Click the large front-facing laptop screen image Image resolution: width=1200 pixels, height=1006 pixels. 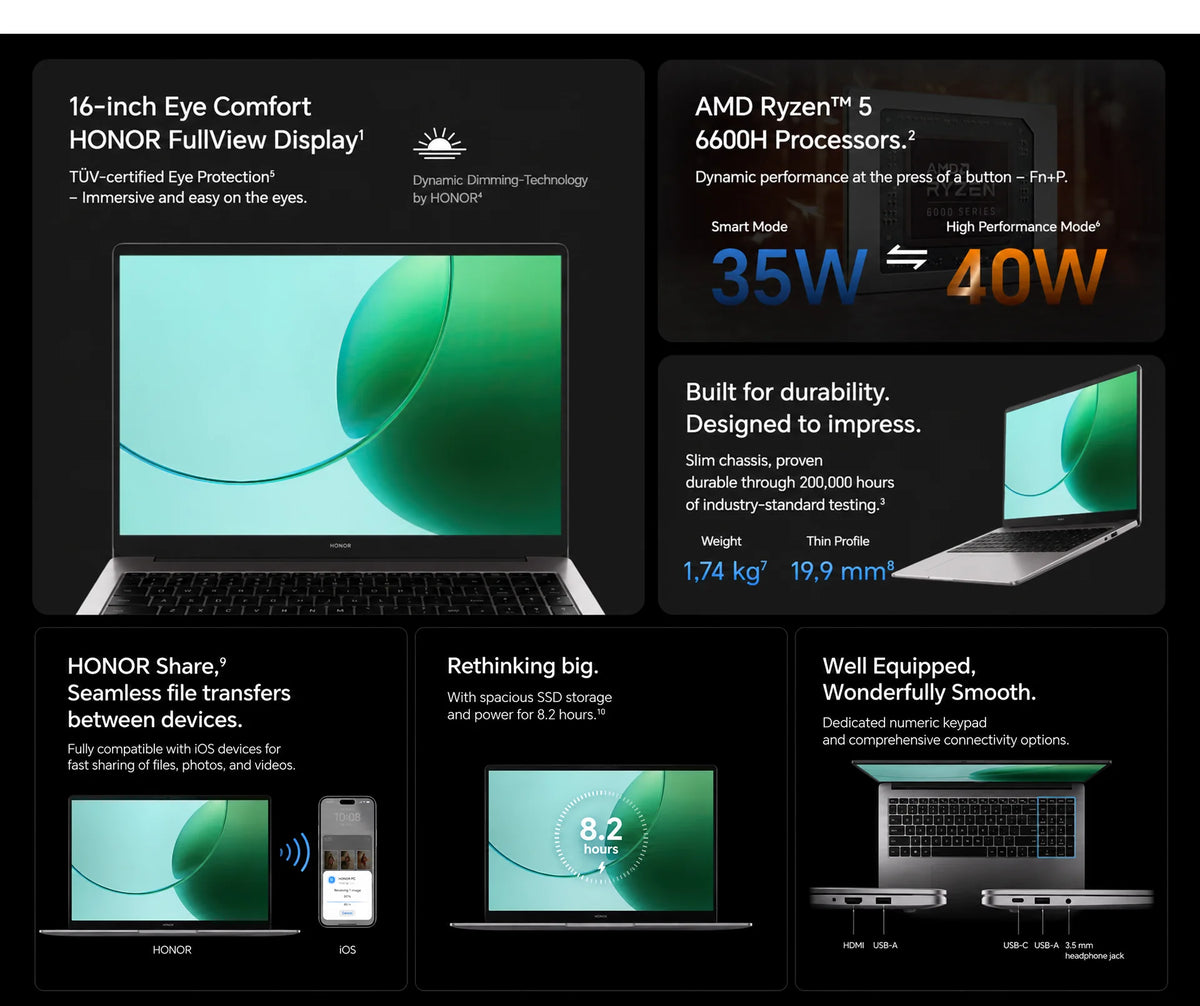340,395
